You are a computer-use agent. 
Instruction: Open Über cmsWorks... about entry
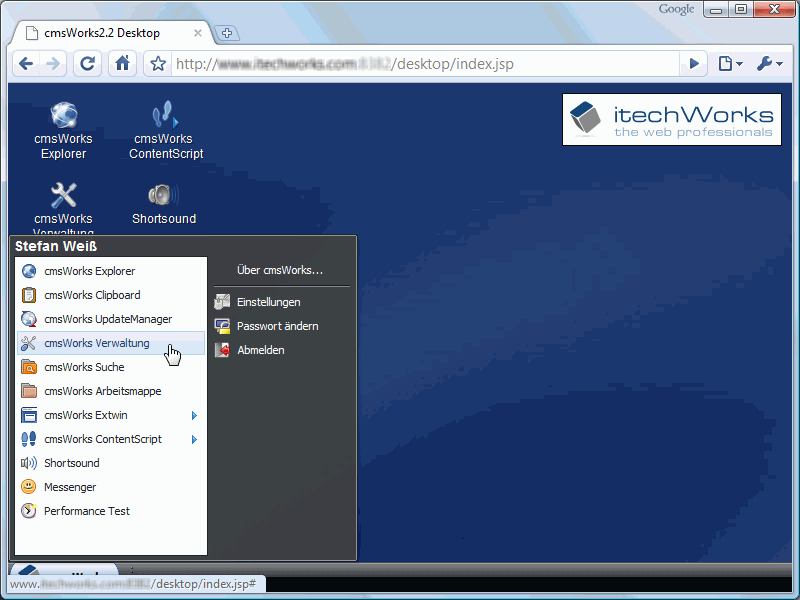pos(280,270)
